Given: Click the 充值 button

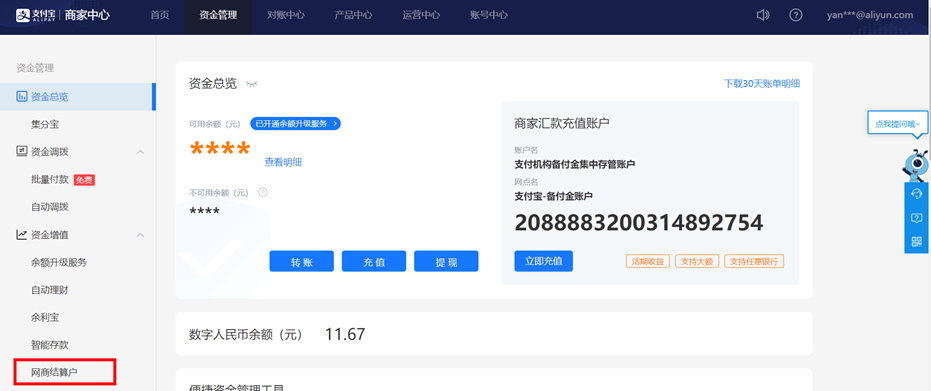Looking at the screenshot, I should pyautogui.click(x=374, y=261).
